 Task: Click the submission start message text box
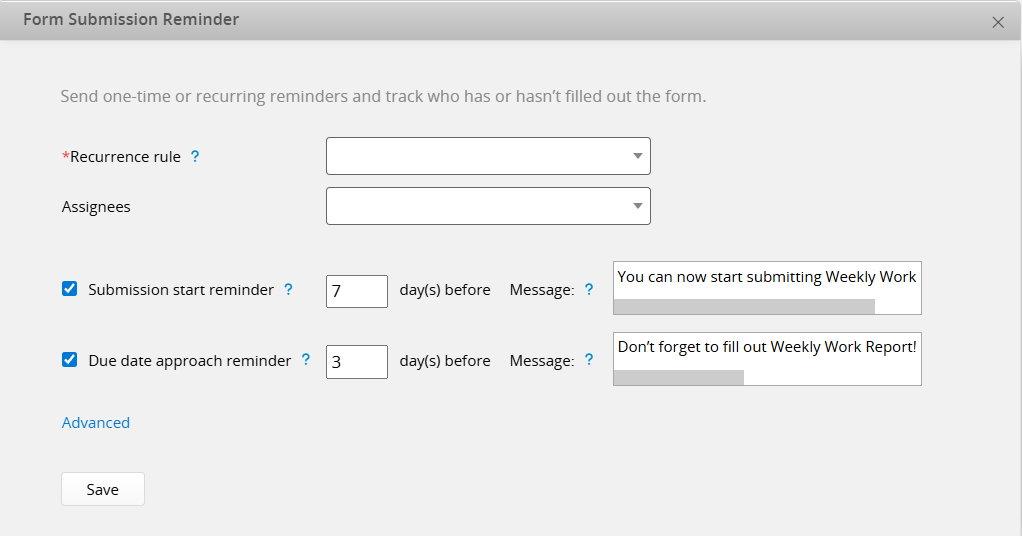(x=766, y=278)
